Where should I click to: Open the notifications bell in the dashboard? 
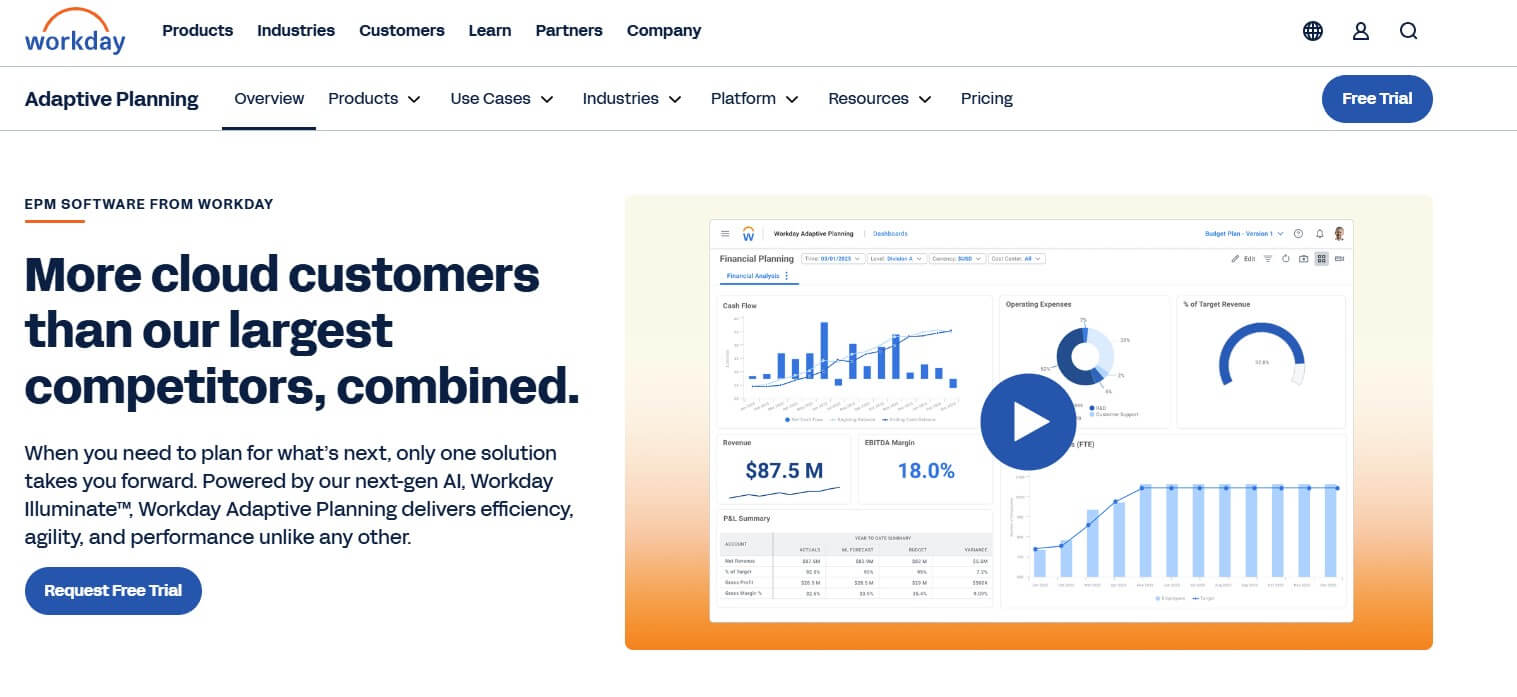(1319, 233)
